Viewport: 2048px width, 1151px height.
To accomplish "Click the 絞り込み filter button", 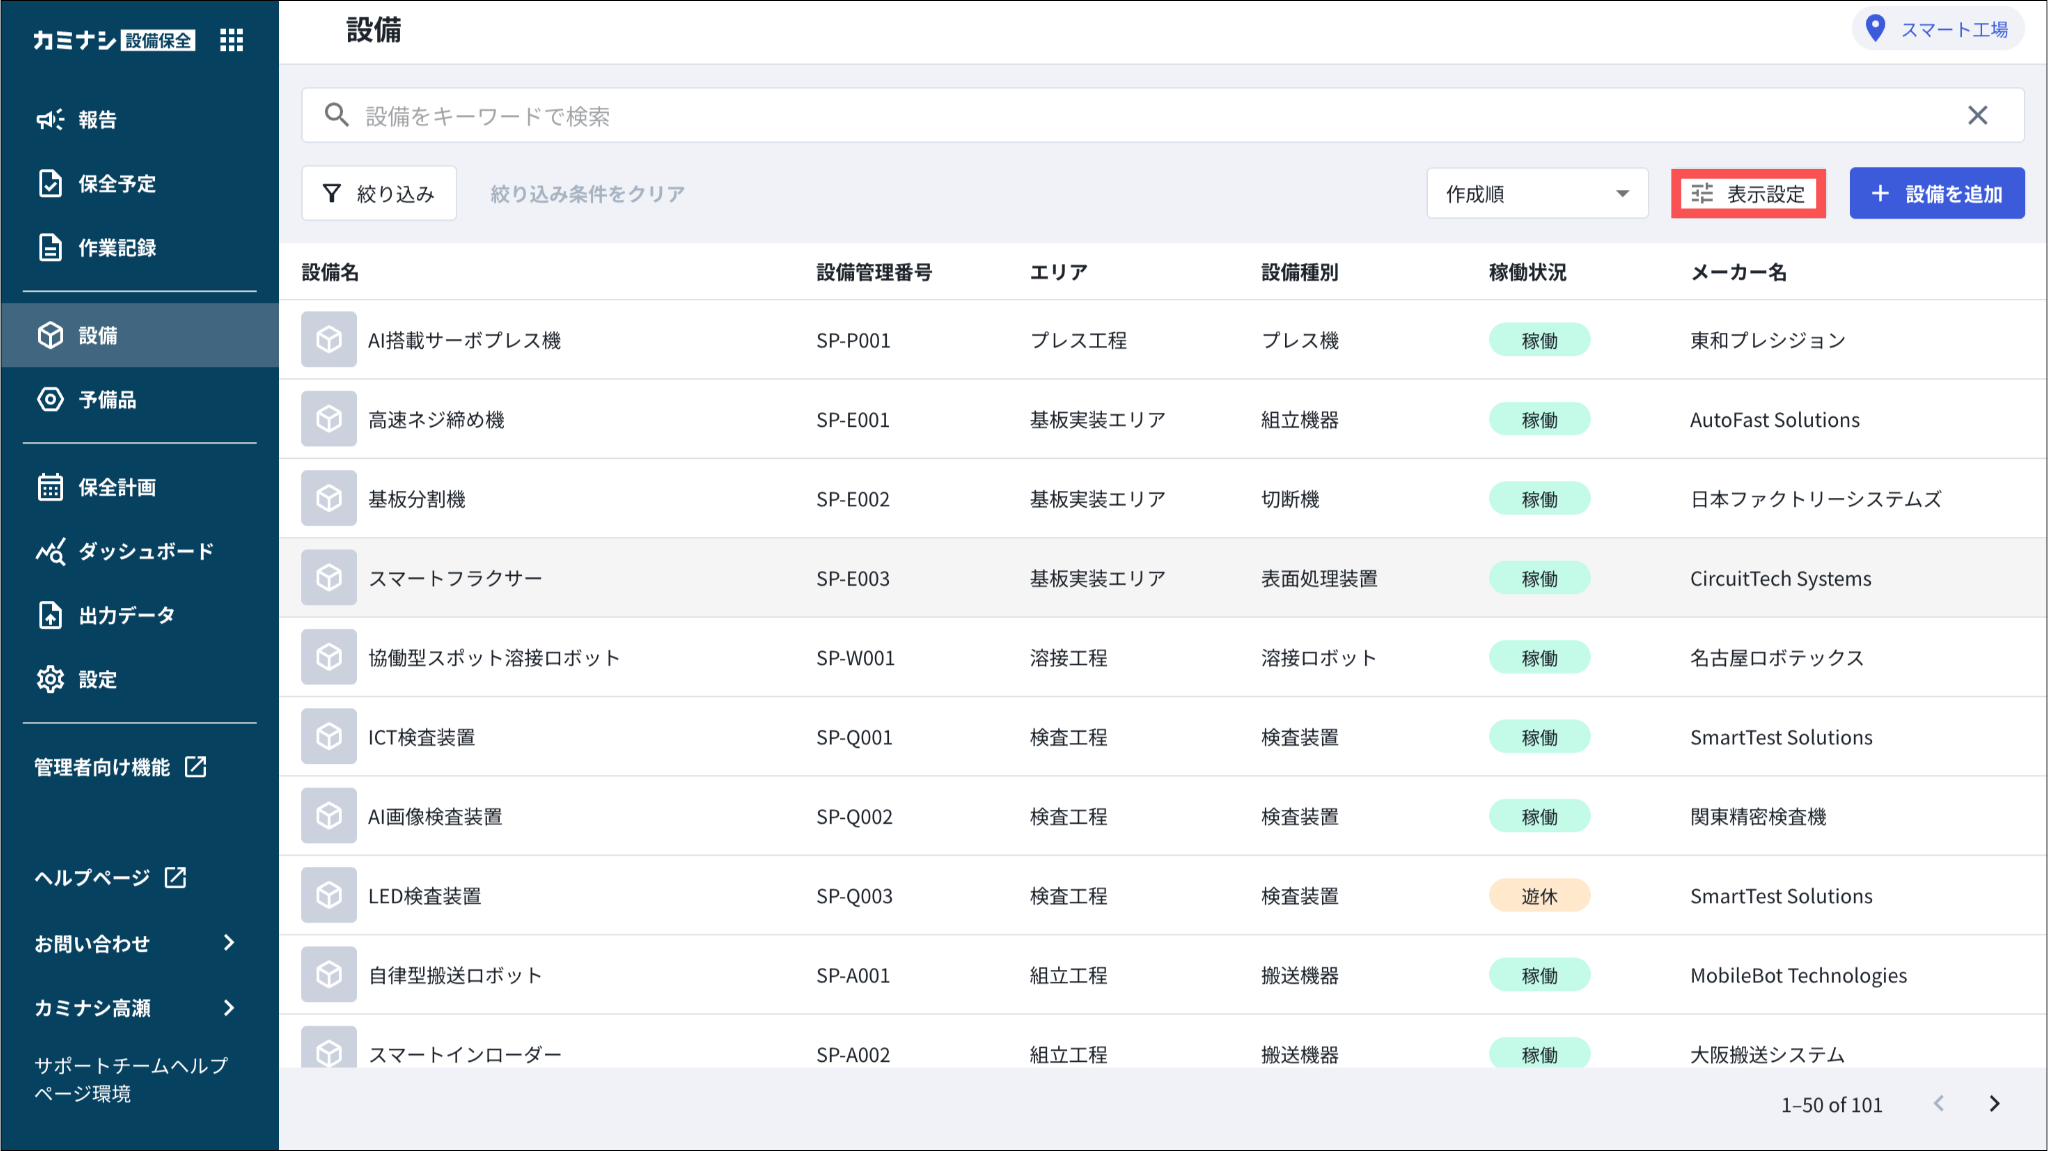I will tap(379, 194).
